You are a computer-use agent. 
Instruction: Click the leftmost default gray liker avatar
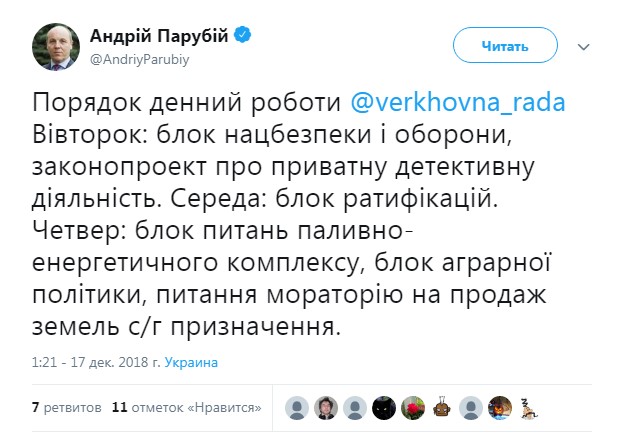[296, 408]
